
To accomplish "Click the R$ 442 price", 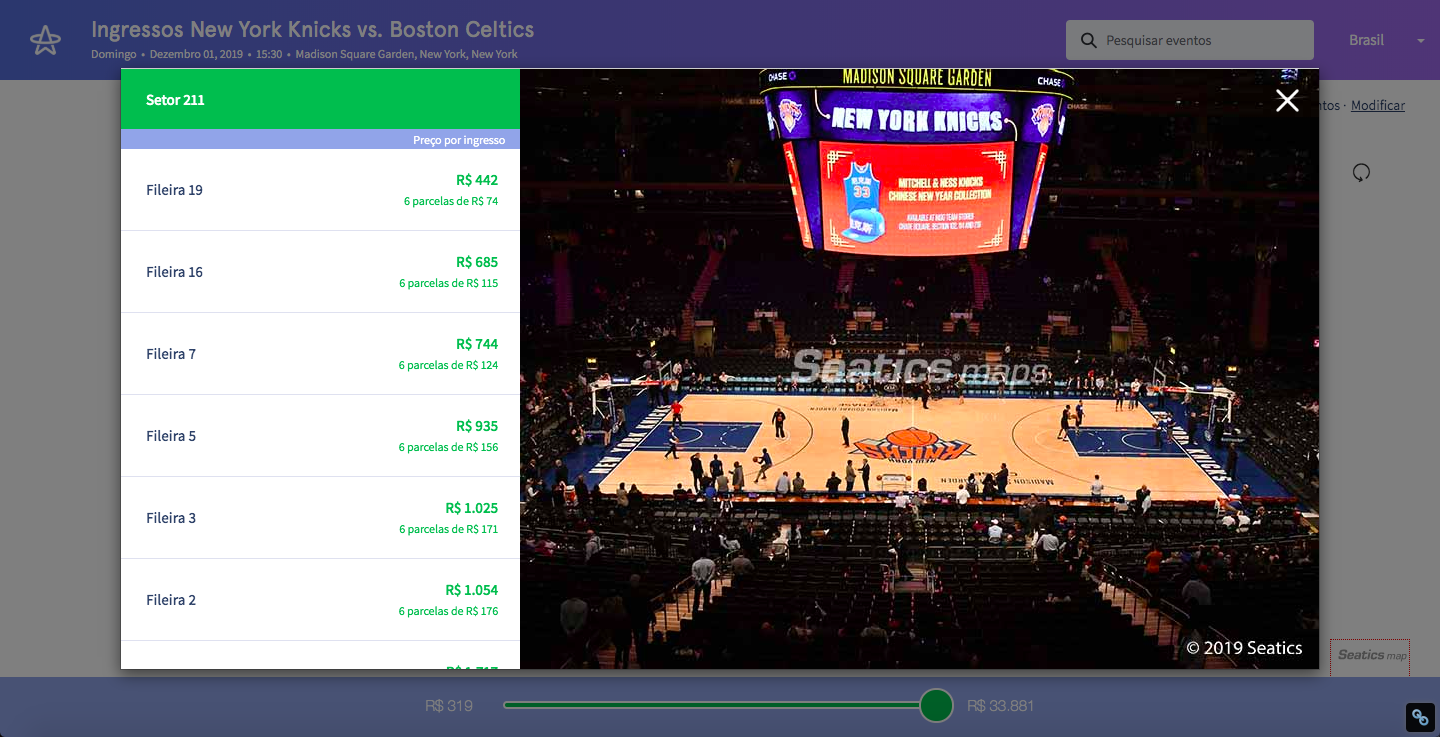I will pyautogui.click(x=477, y=180).
